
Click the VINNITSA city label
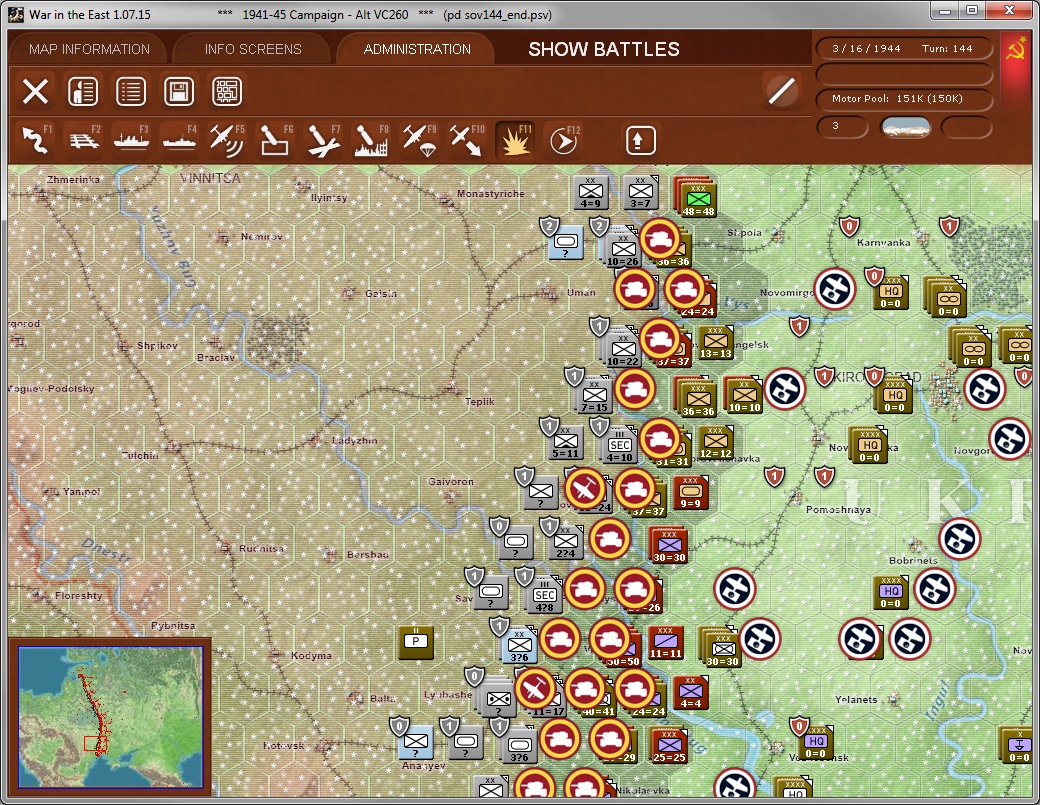(210, 178)
